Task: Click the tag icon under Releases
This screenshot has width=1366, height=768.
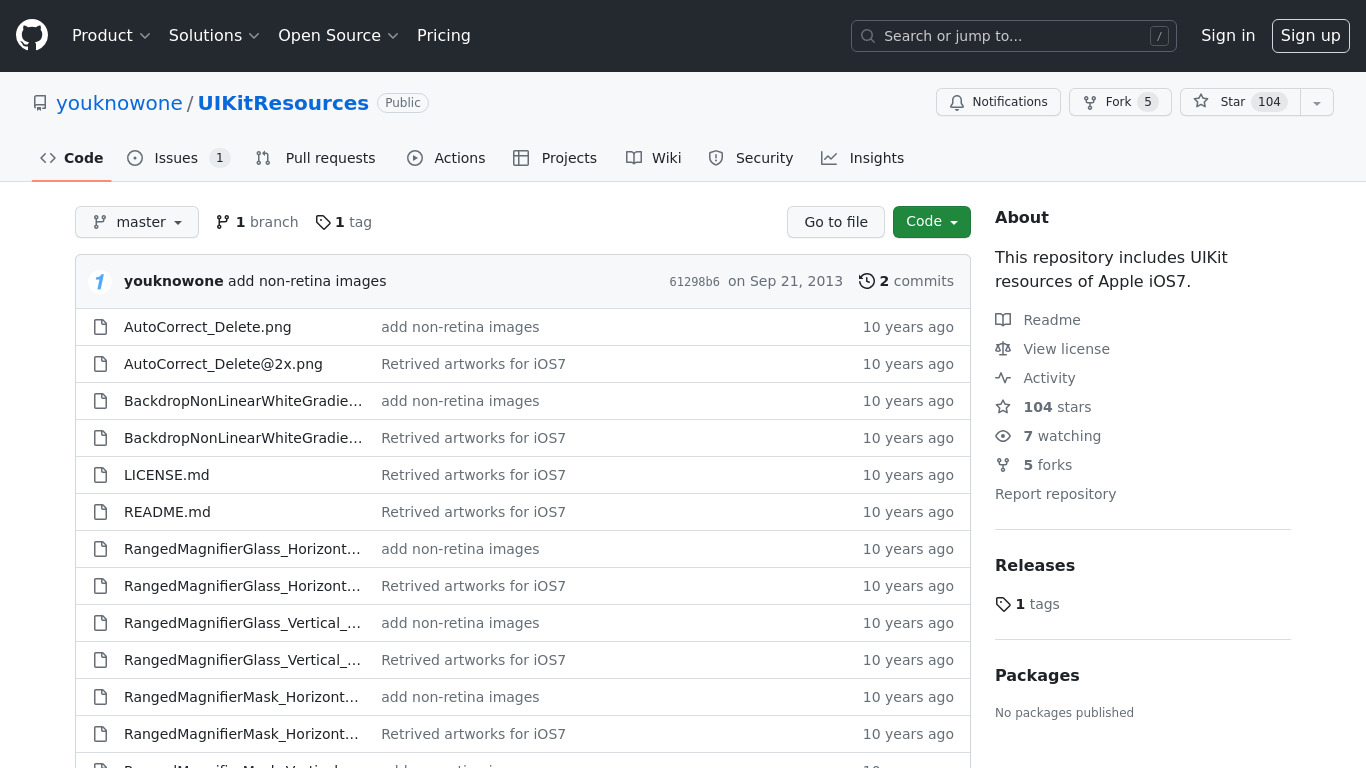Action: click(1003, 604)
